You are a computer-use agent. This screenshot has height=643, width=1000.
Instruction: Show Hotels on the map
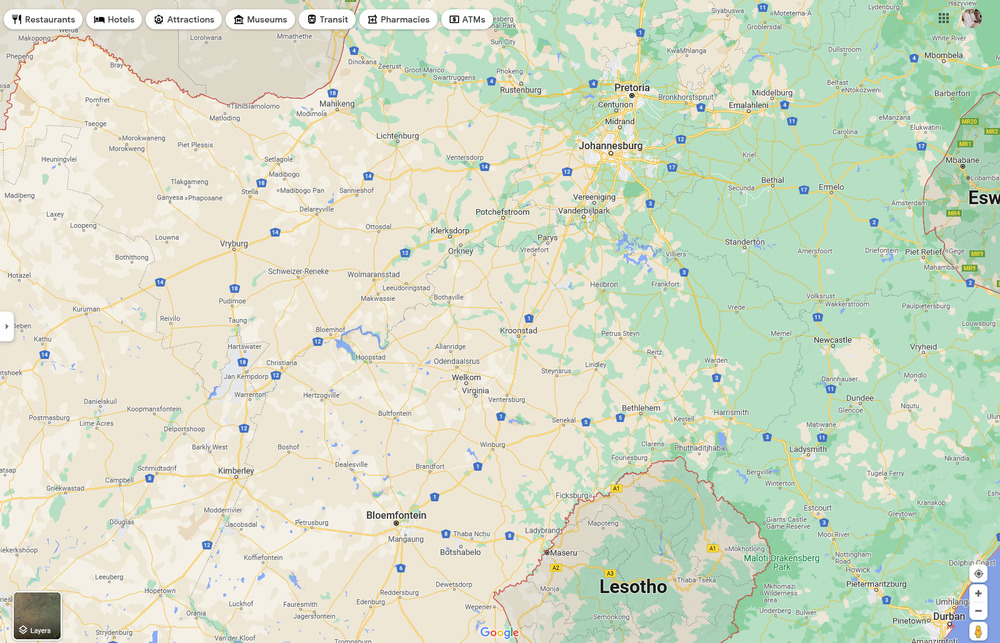pyautogui.click(x=114, y=19)
